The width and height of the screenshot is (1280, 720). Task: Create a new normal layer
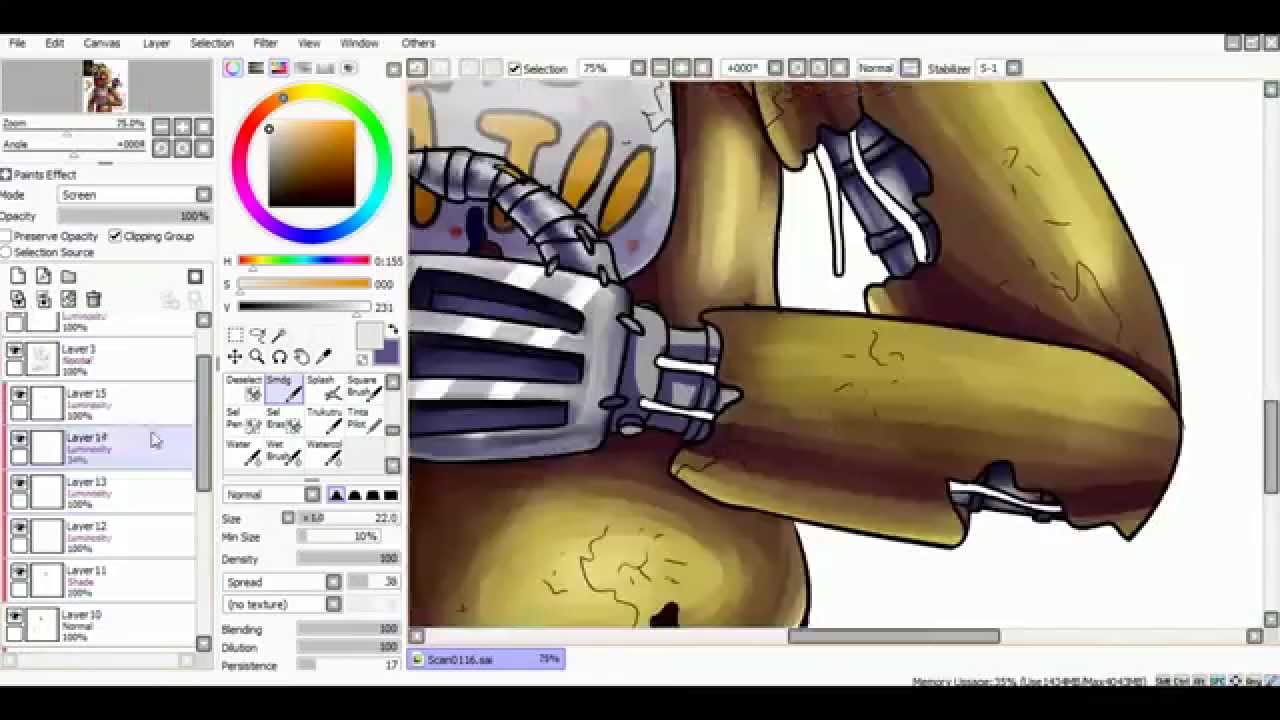(18, 276)
